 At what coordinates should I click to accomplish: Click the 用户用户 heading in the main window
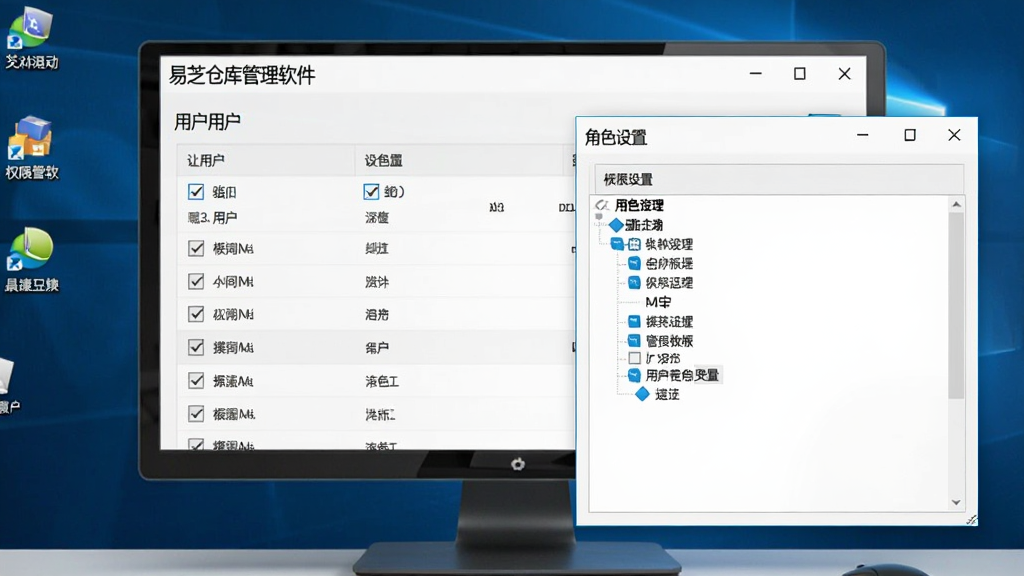[207, 121]
